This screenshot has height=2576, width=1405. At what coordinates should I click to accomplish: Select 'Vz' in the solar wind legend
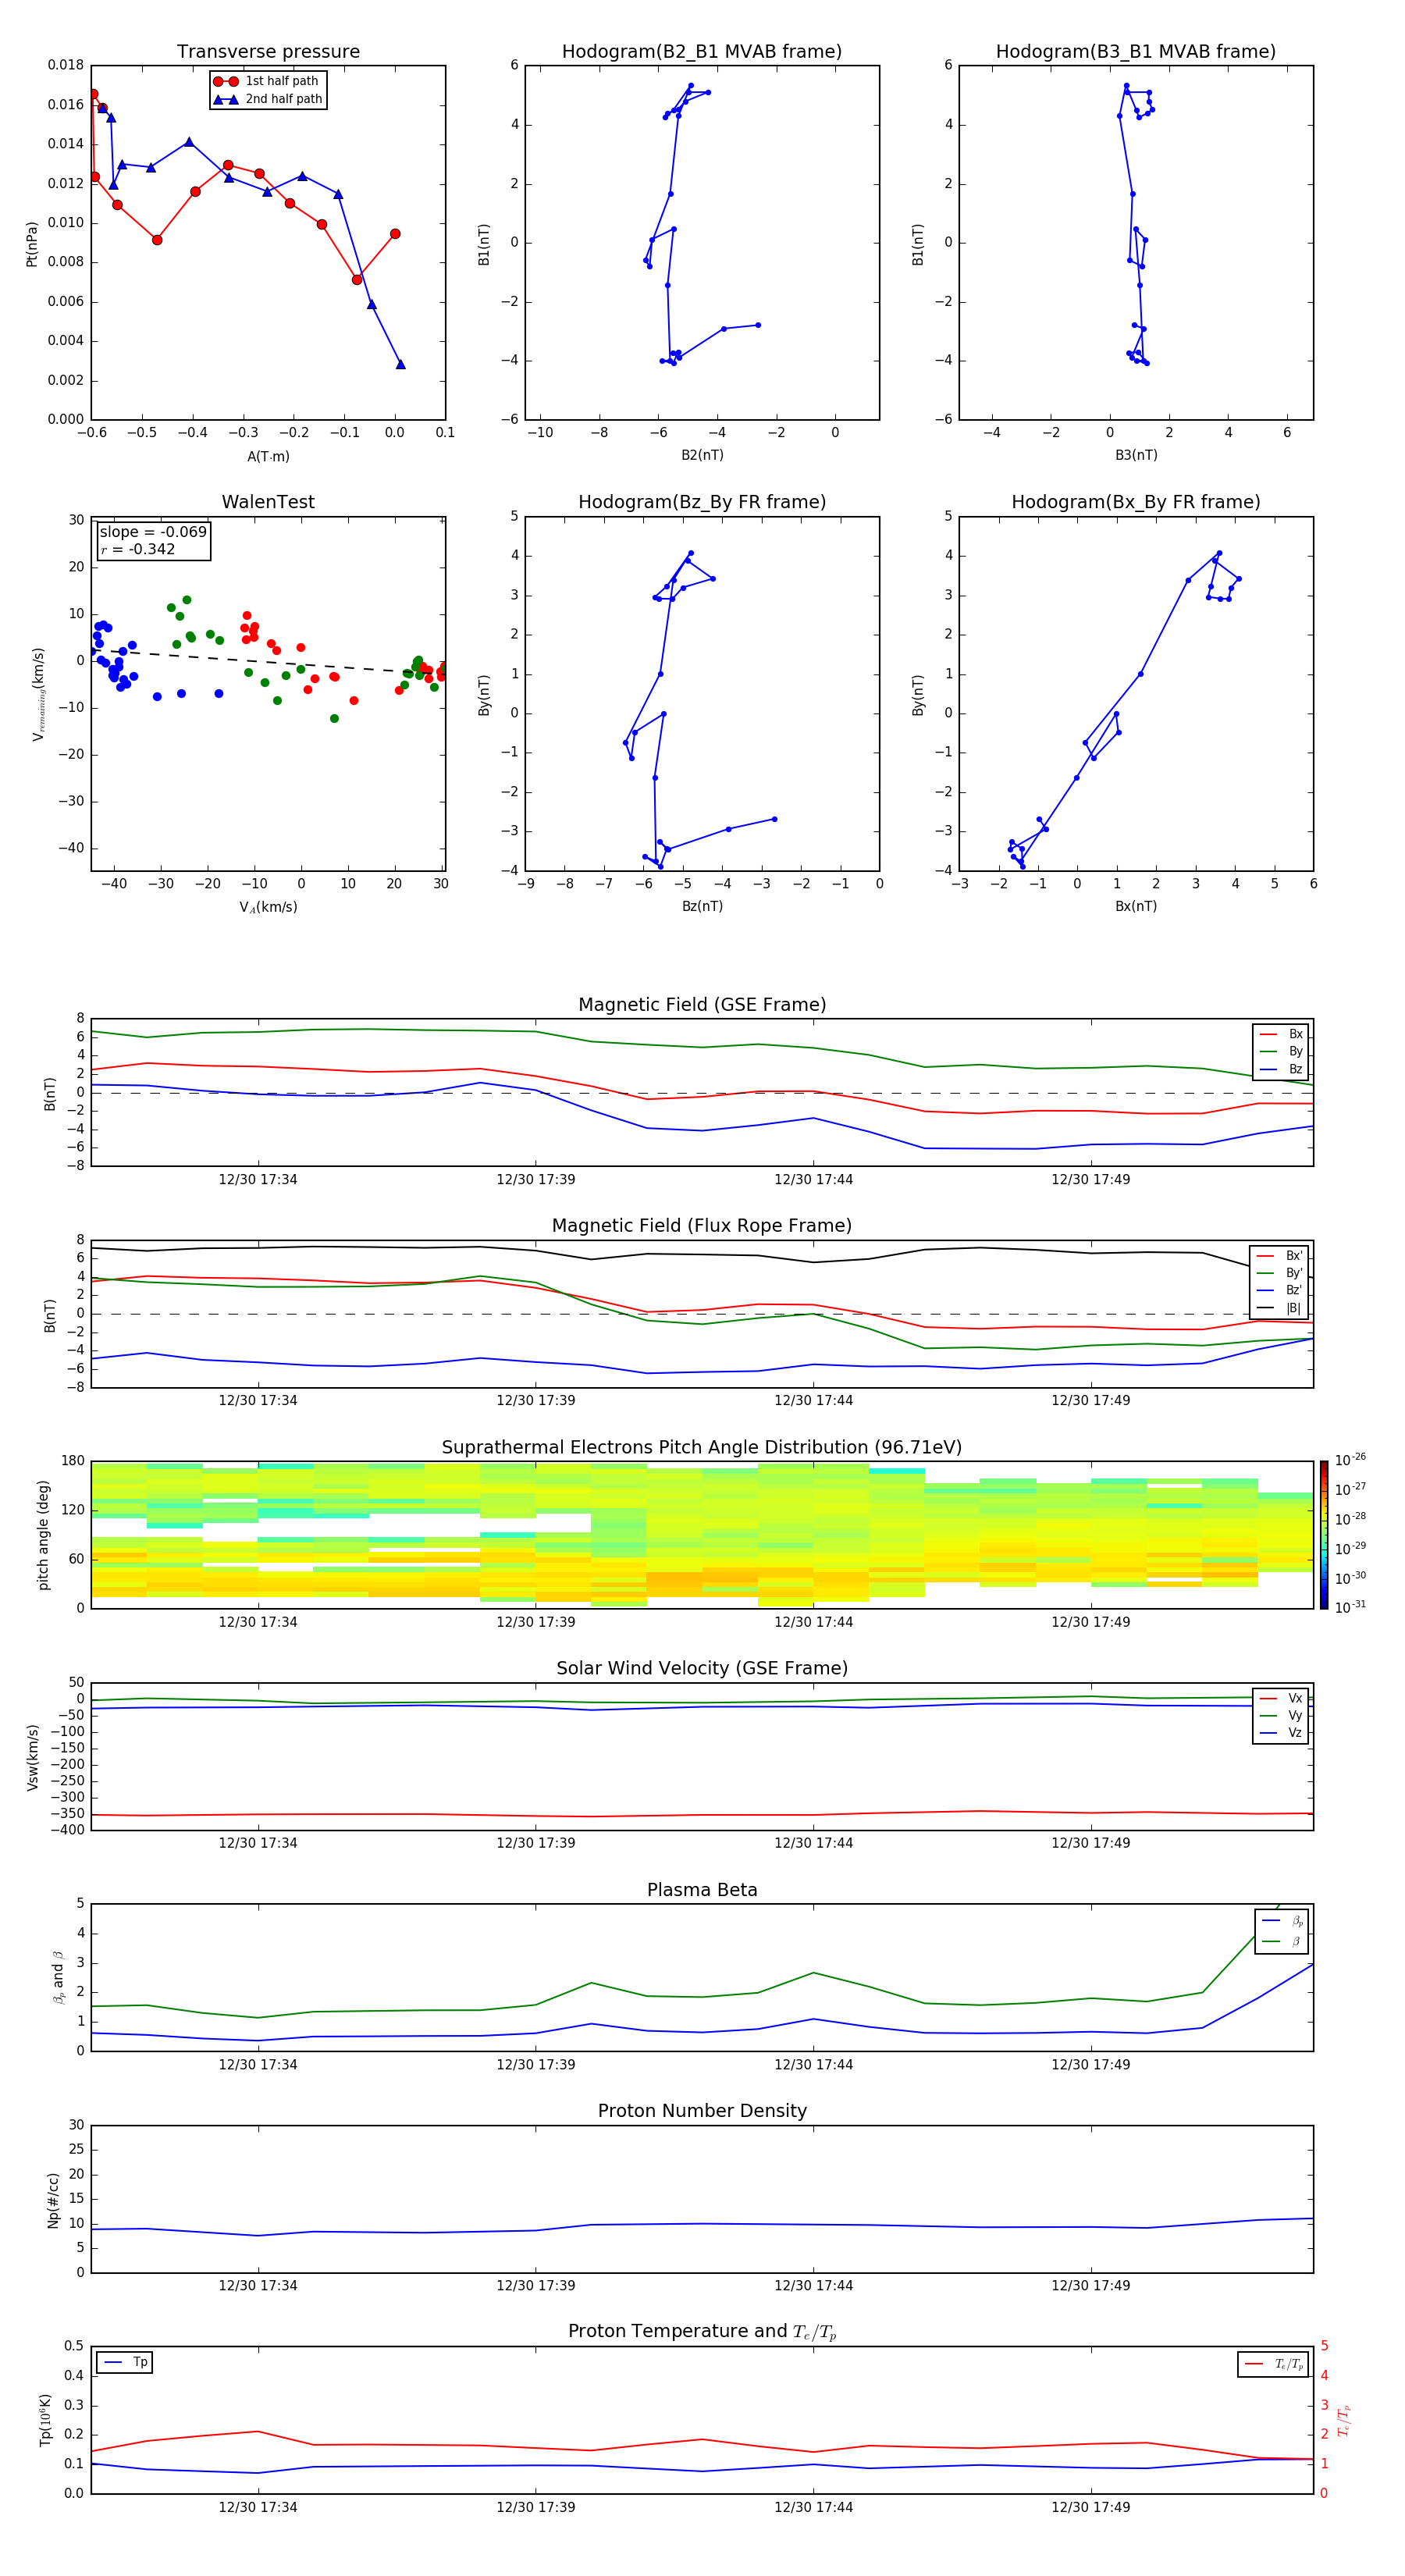coord(1281,1733)
